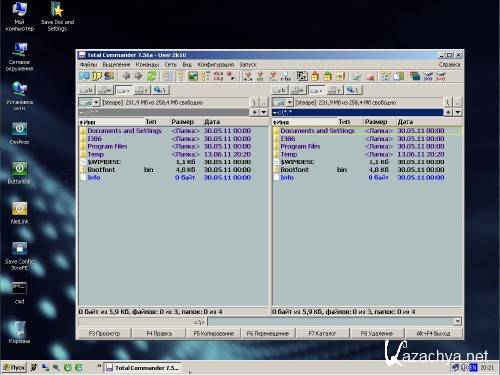The height and width of the screenshot is (375, 500).
Task: Open Мой компьютер desktop icon
Action: coord(20,16)
